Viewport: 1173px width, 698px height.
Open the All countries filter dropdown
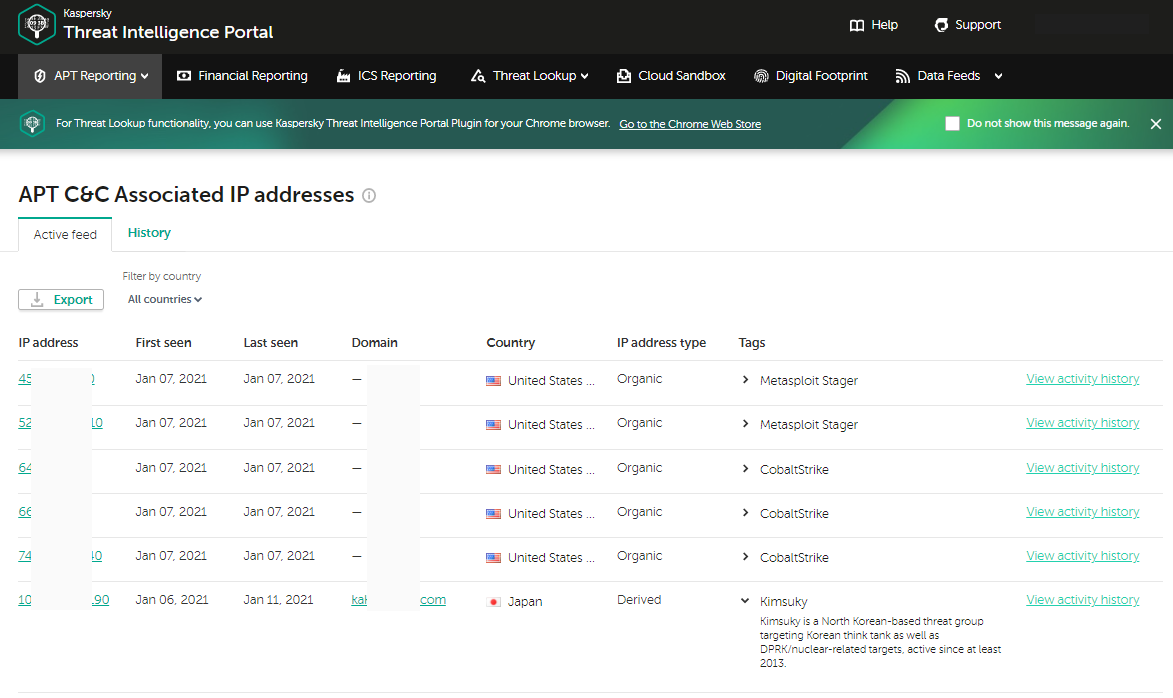[x=165, y=299]
